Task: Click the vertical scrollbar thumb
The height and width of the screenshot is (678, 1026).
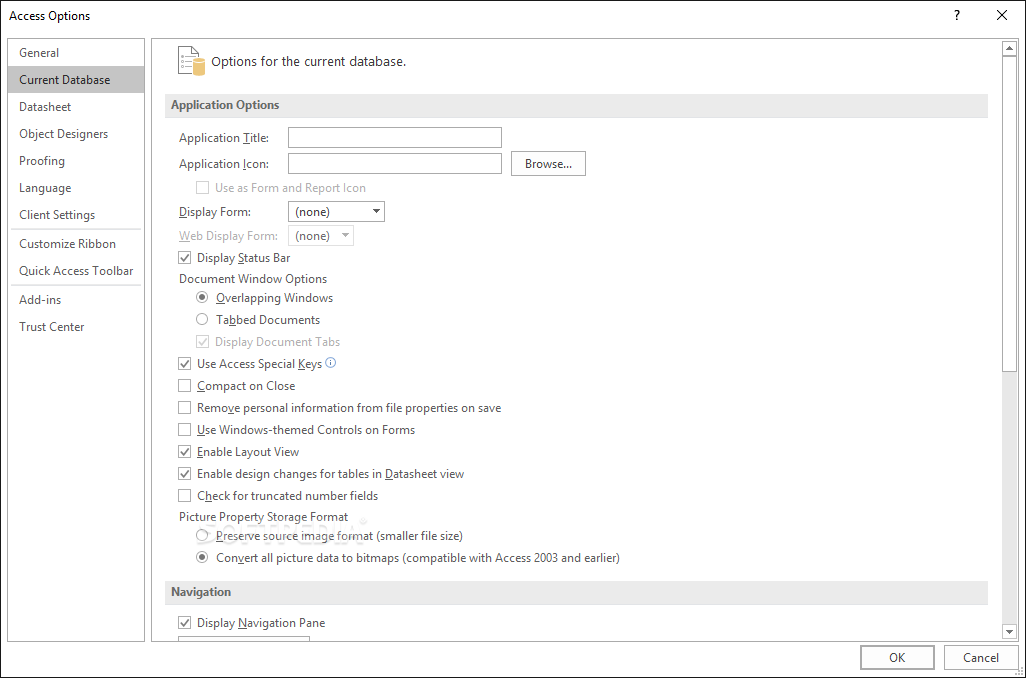Action: [x=1008, y=214]
